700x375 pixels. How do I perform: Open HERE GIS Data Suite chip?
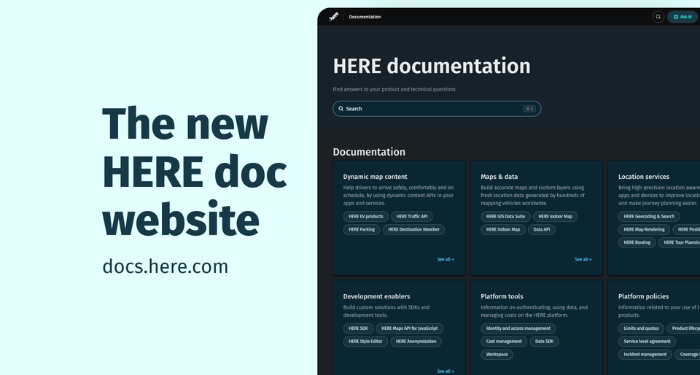coord(505,217)
